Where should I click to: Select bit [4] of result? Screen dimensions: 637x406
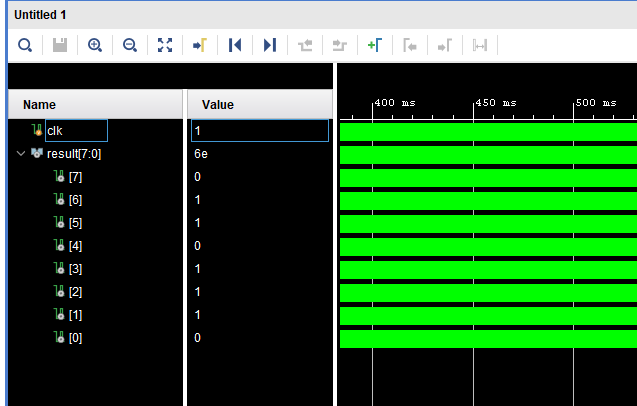75,246
